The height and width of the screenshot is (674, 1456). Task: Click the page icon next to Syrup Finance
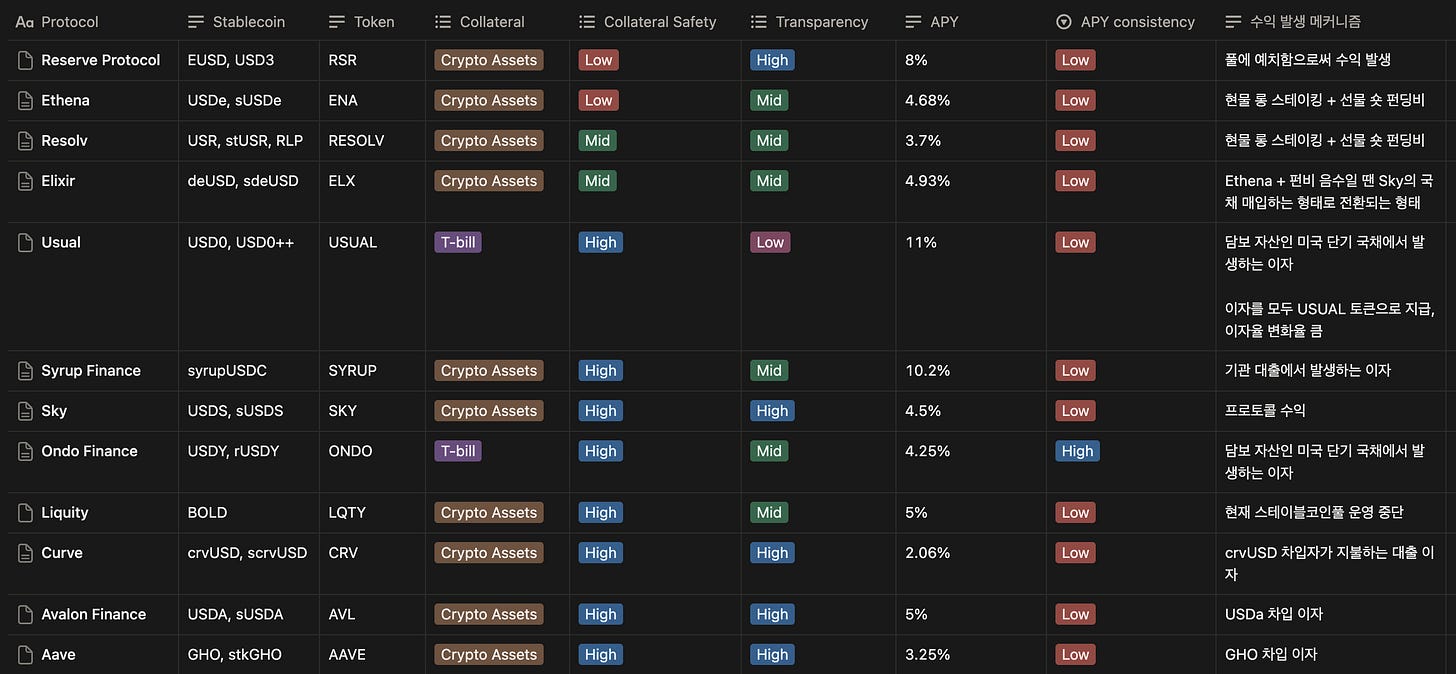click(x=26, y=370)
